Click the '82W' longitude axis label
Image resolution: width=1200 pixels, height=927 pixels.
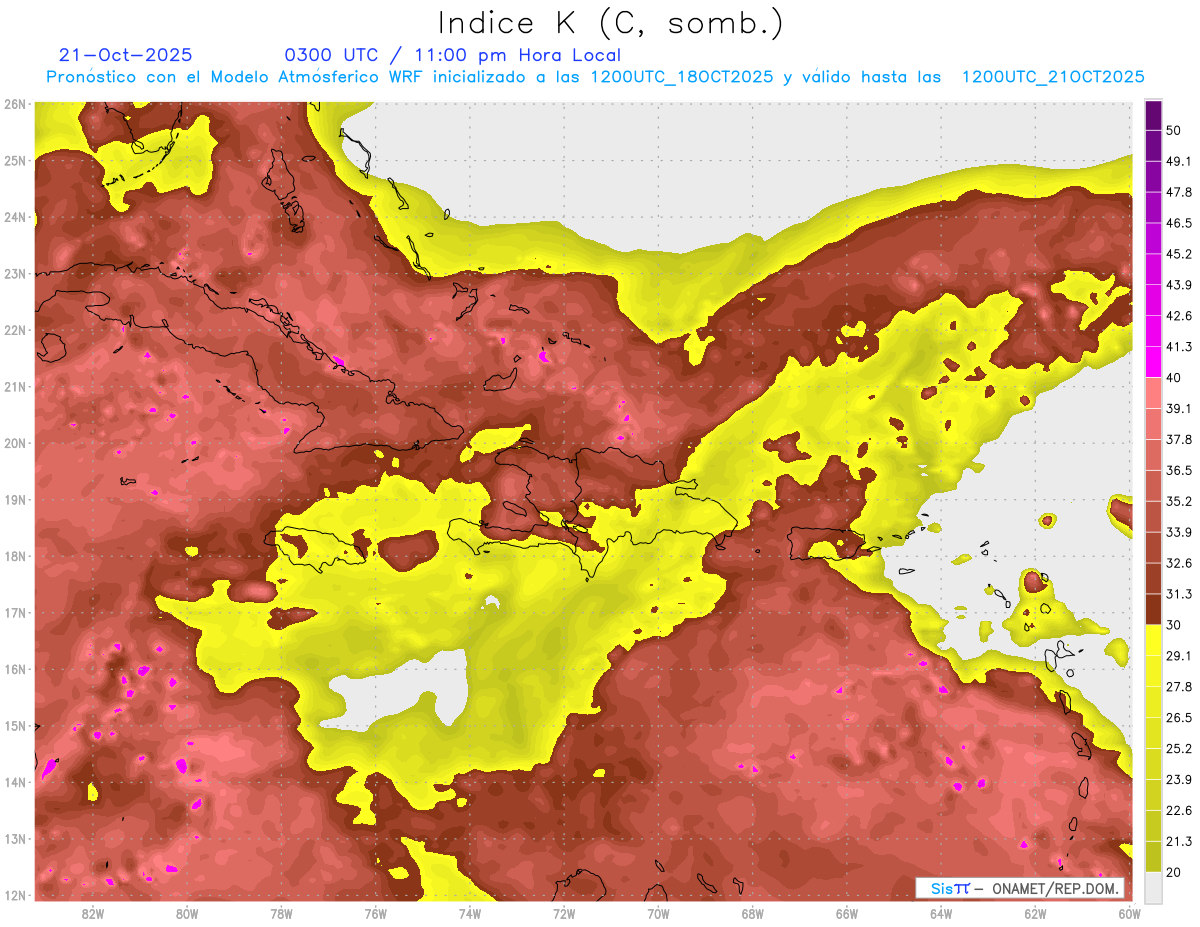point(93,913)
